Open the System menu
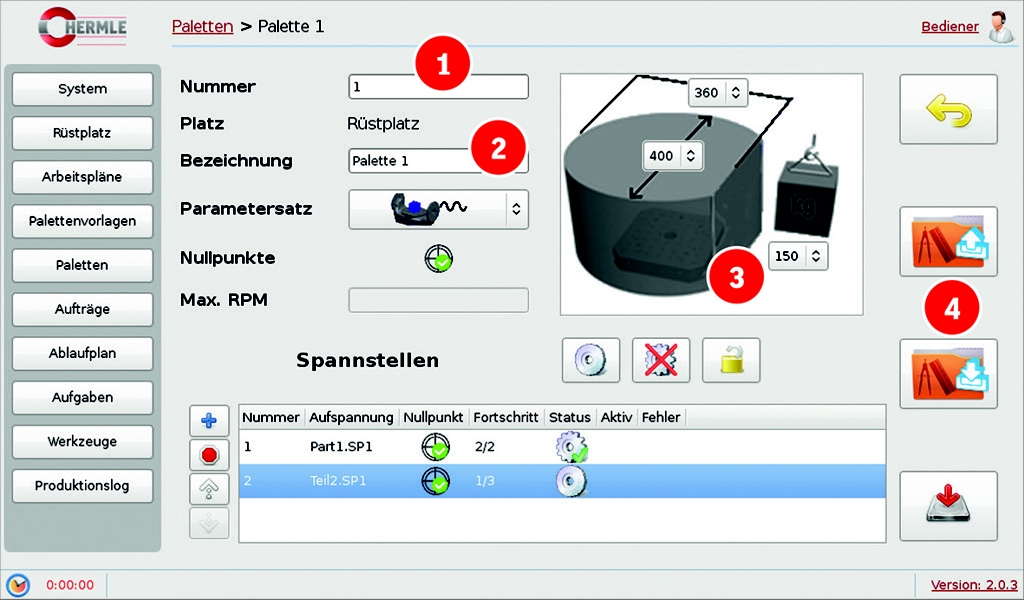The image size is (1024, 600). (x=82, y=89)
